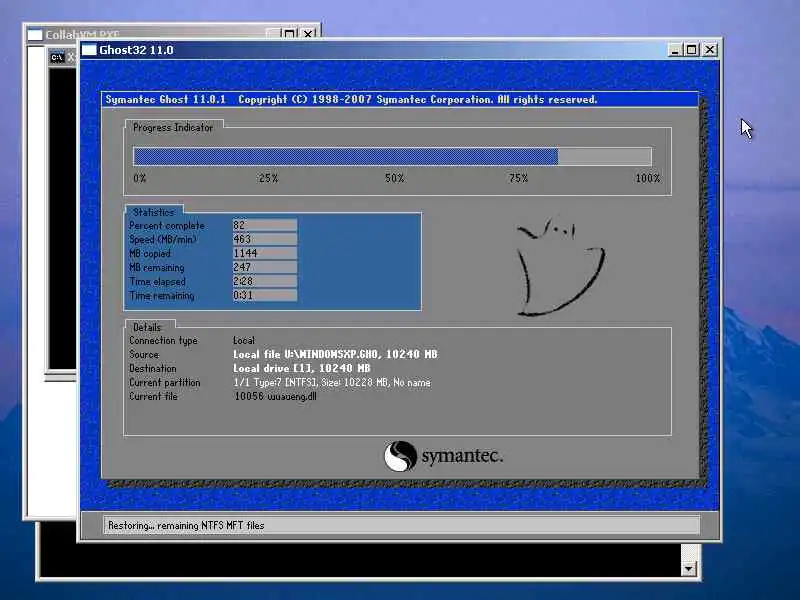Click the 0% progress marker
Image resolution: width=800 pixels, height=600 pixels.
(x=140, y=179)
